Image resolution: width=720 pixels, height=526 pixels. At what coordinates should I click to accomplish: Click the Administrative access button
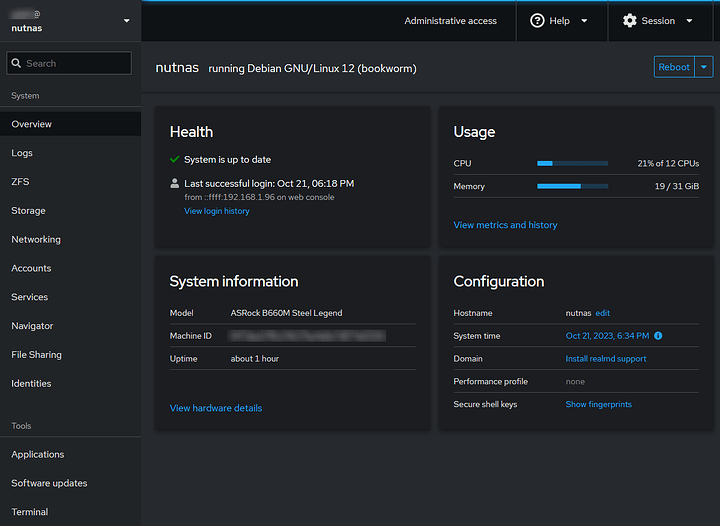[450, 21]
